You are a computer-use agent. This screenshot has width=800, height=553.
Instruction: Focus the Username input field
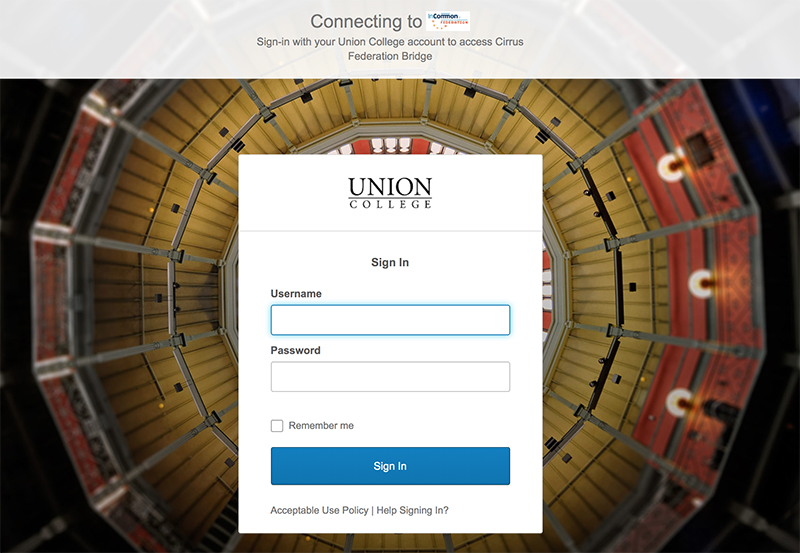pos(390,320)
